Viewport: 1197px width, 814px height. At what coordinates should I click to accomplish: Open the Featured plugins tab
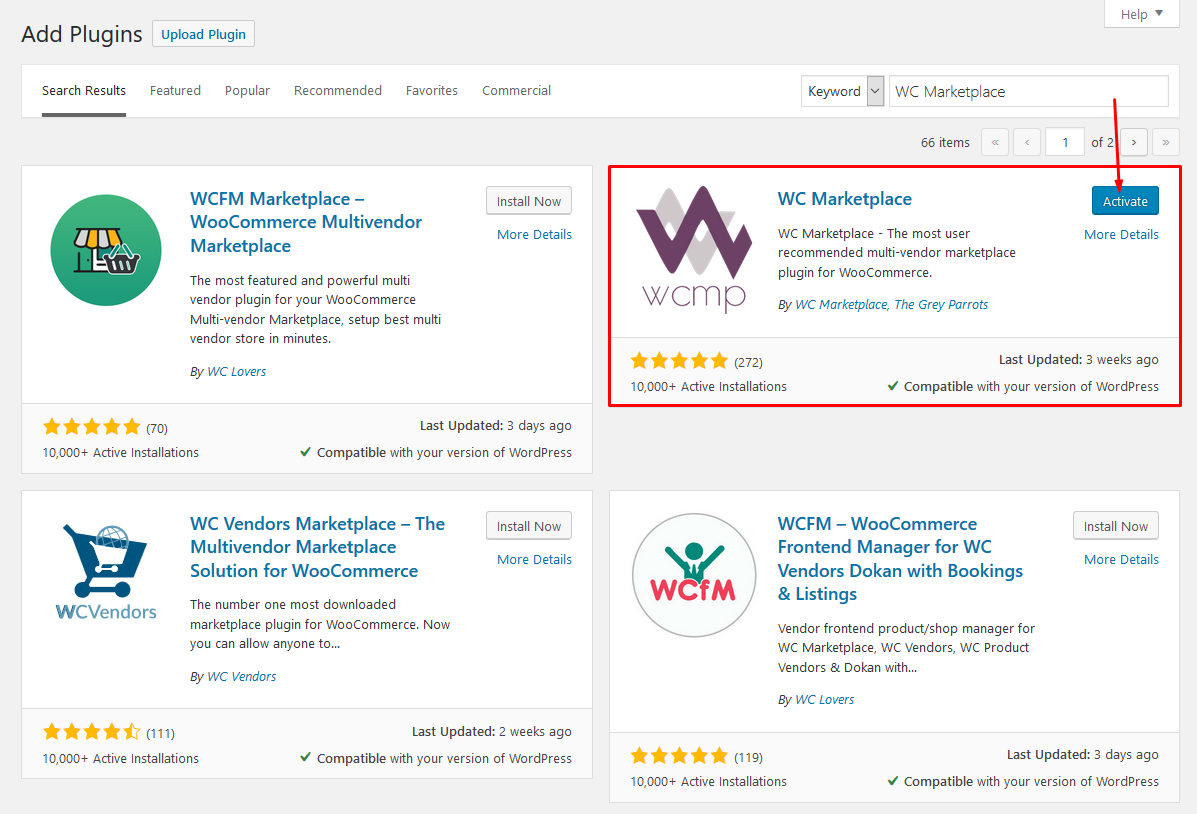[x=175, y=91]
